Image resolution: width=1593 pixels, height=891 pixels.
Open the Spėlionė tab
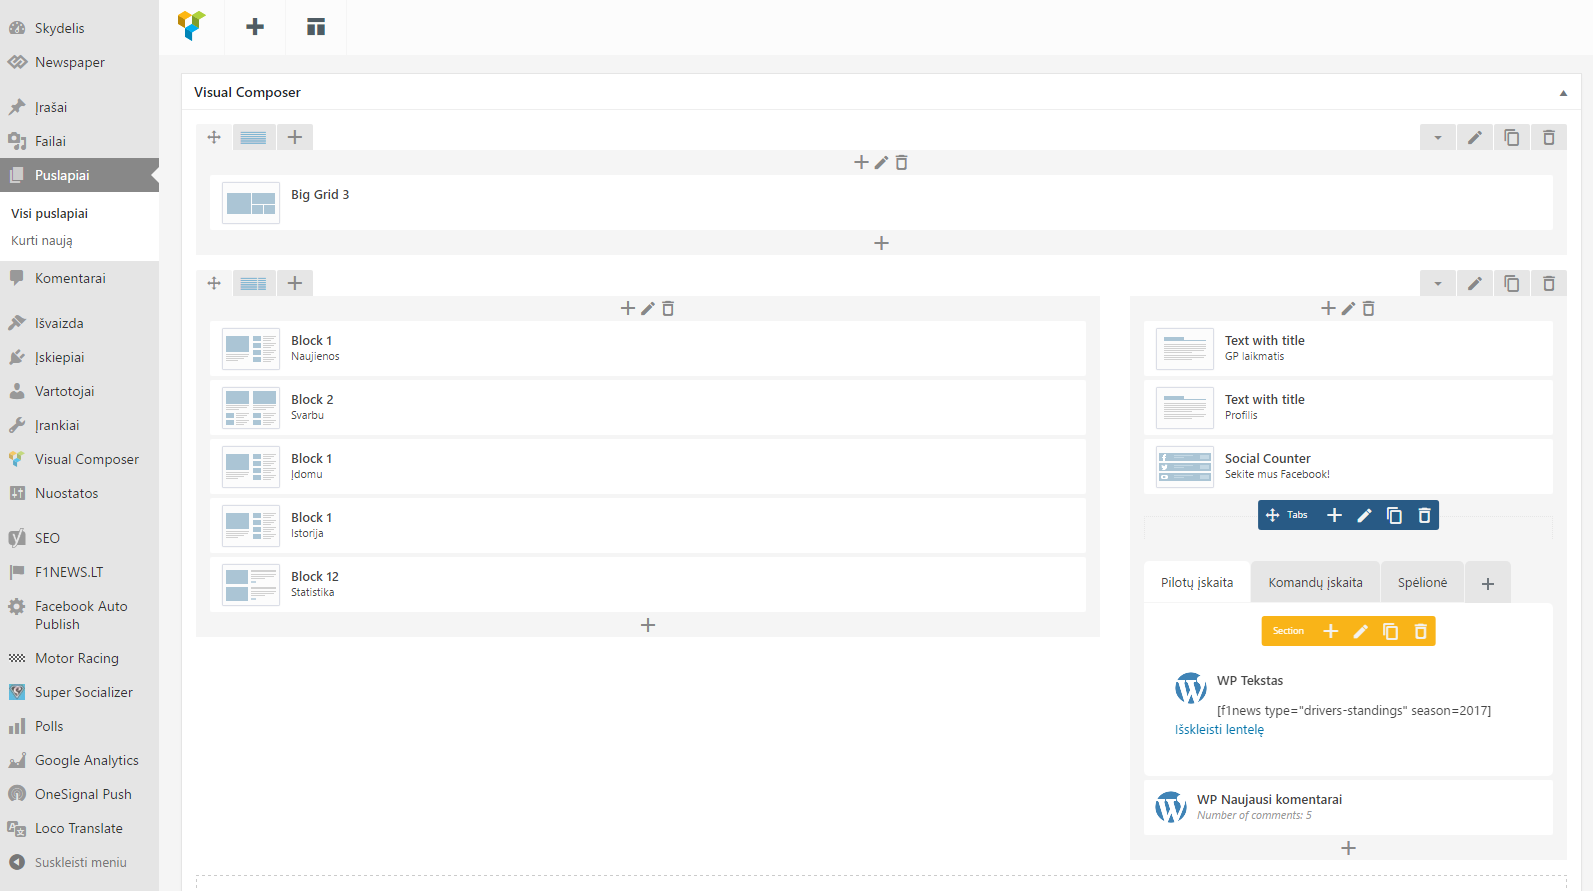(x=1422, y=583)
